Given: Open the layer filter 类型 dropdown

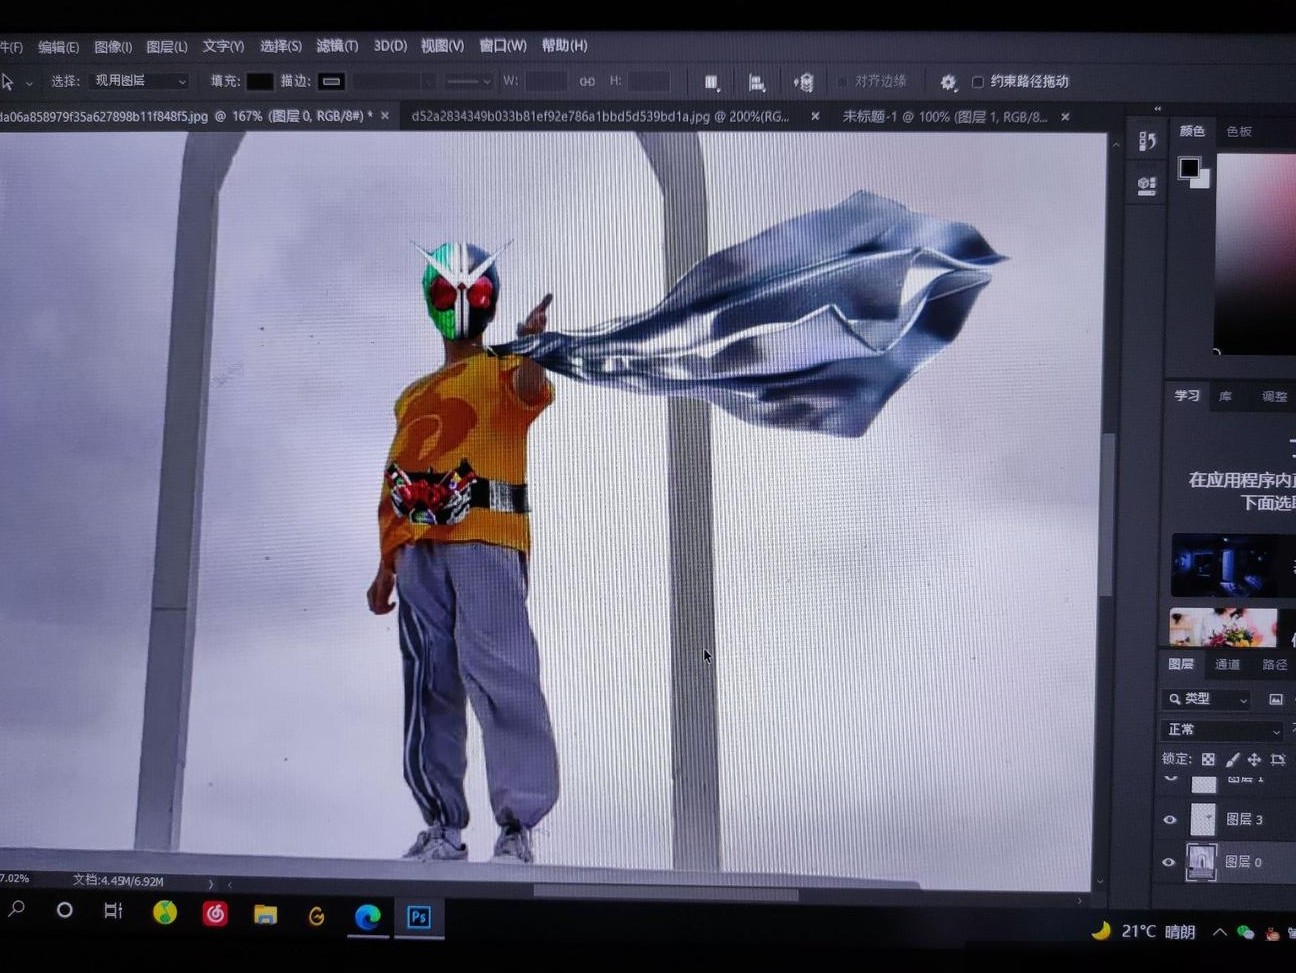Looking at the screenshot, I should tap(1208, 699).
